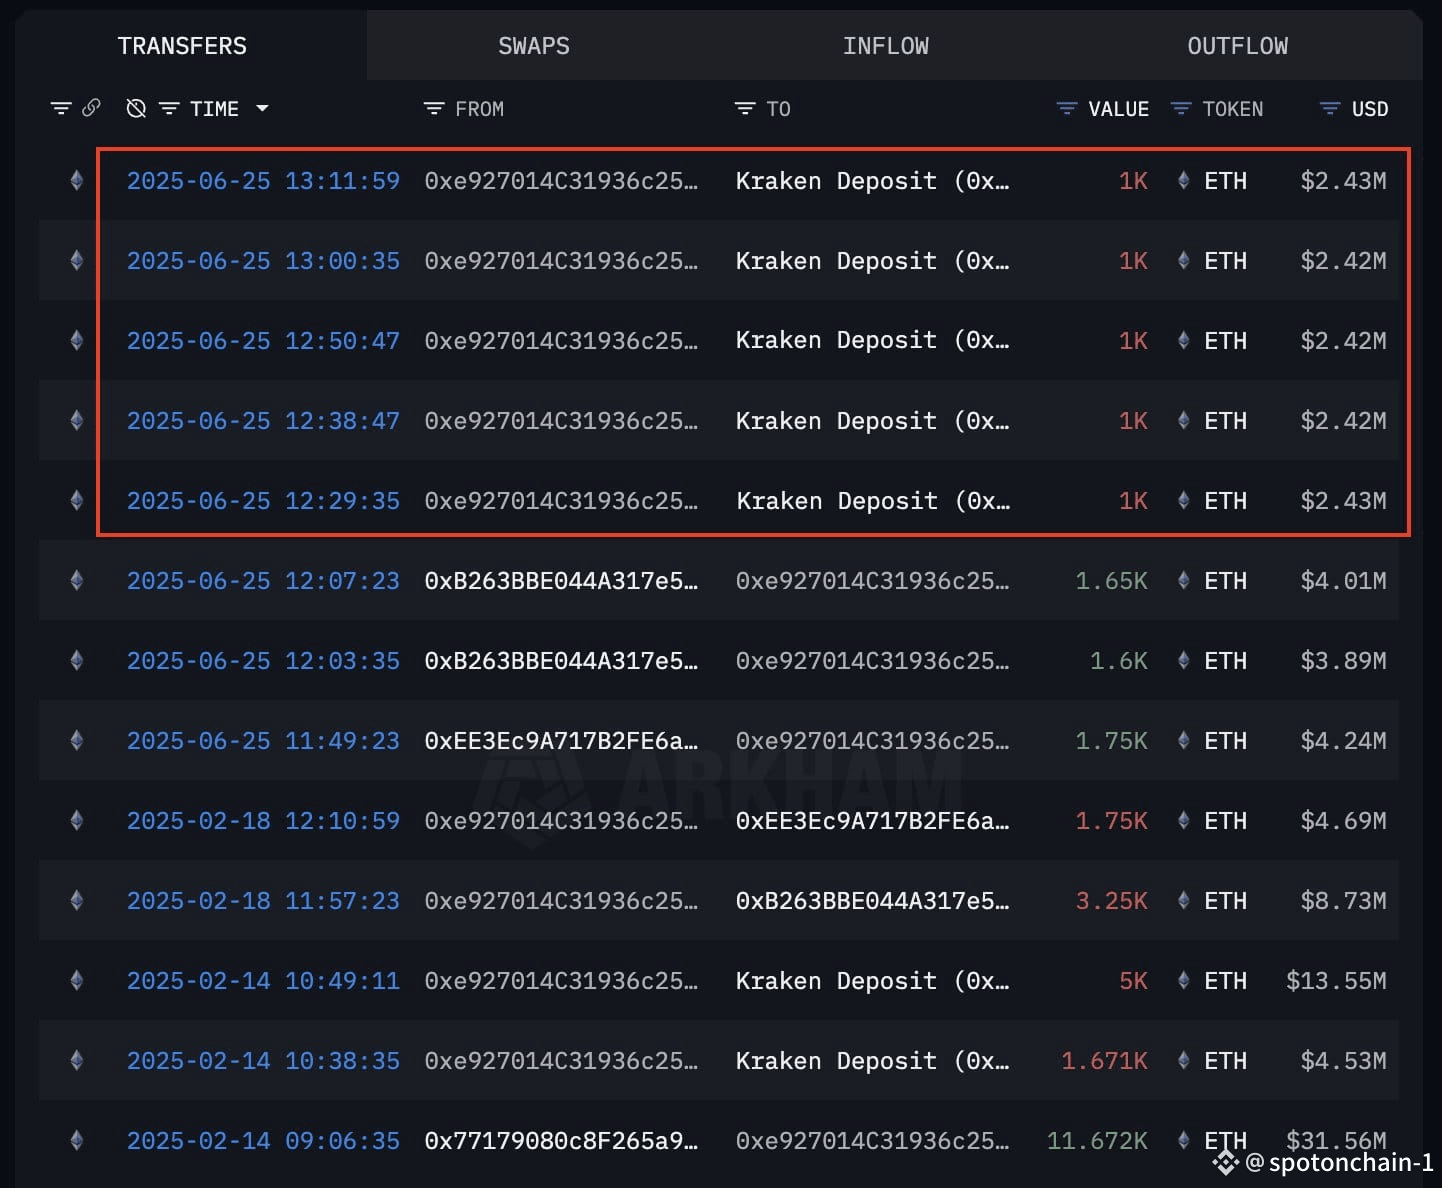The height and width of the screenshot is (1188, 1442).
Task: Click the Ethereum chain icon for the 12:07:23 transfer
Action: pos(77,581)
